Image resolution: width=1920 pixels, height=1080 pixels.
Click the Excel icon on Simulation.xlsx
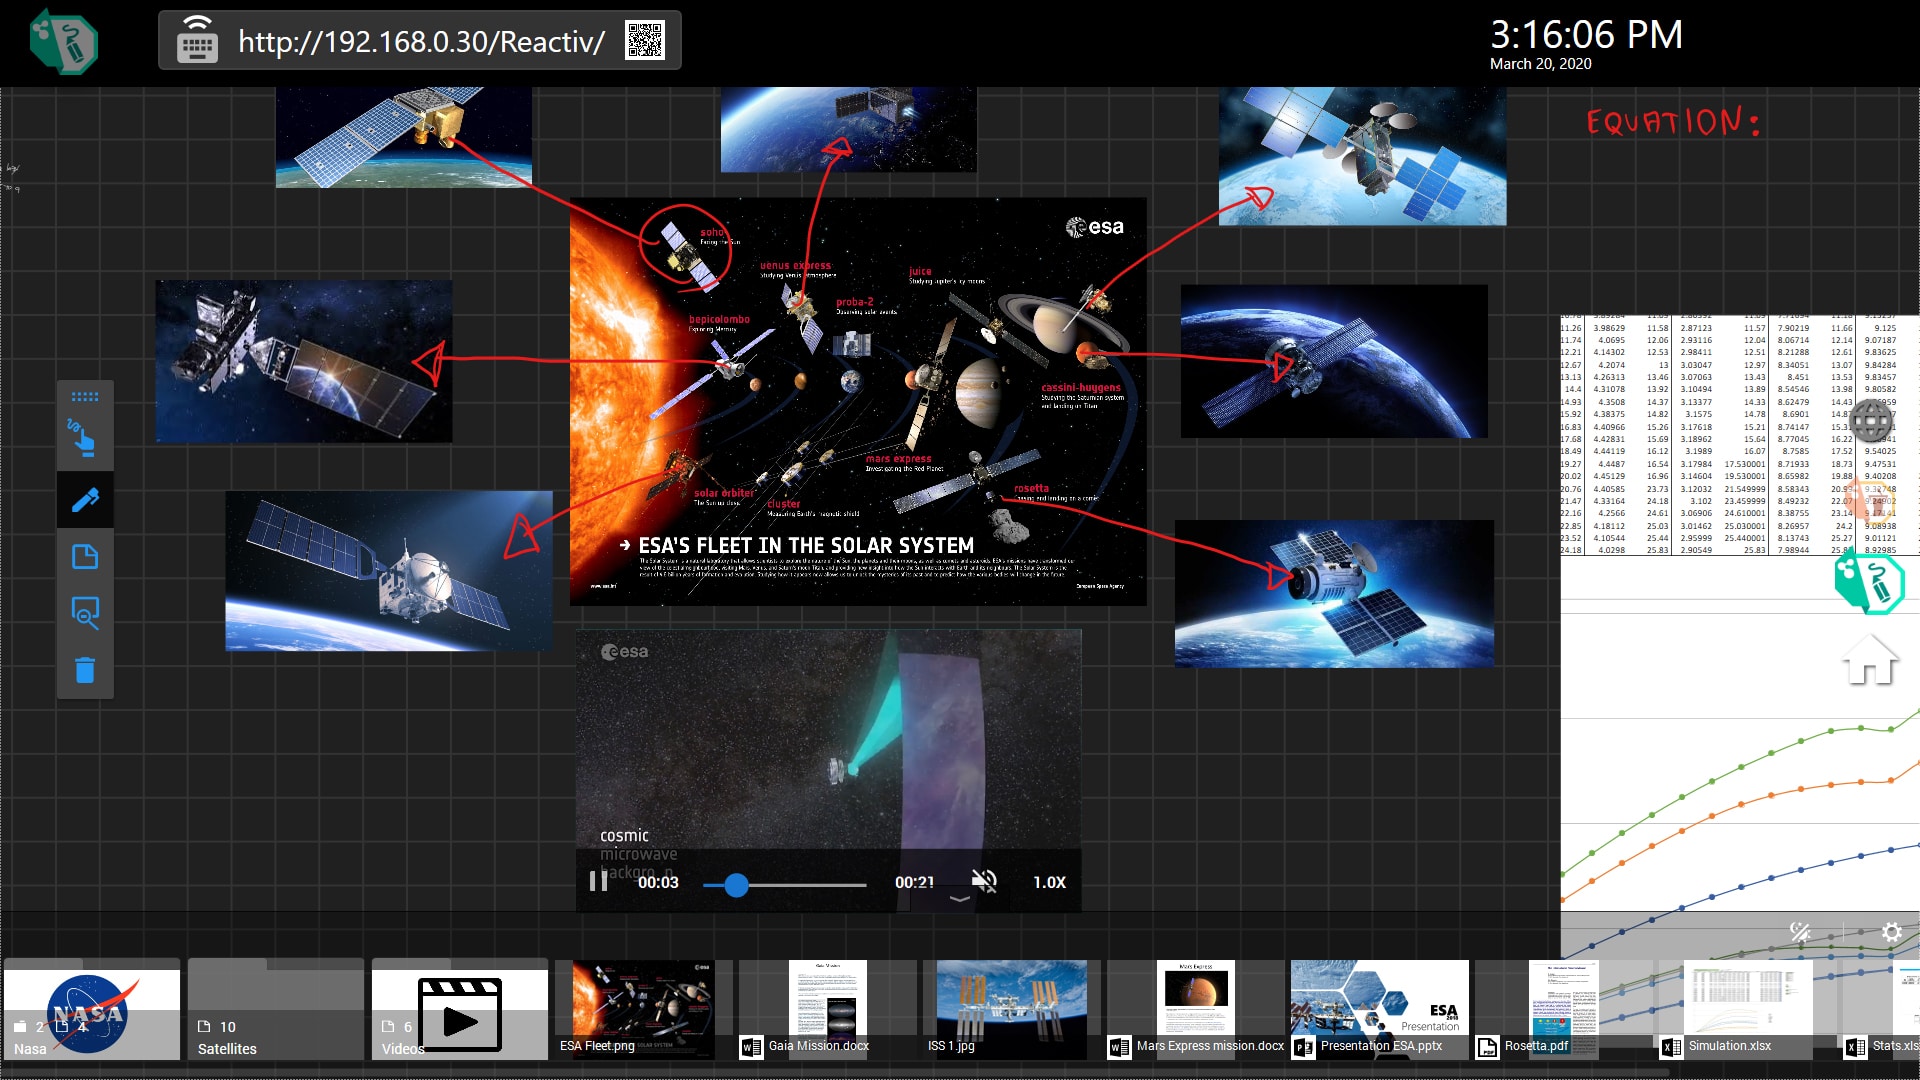[x=1671, y=1047]
